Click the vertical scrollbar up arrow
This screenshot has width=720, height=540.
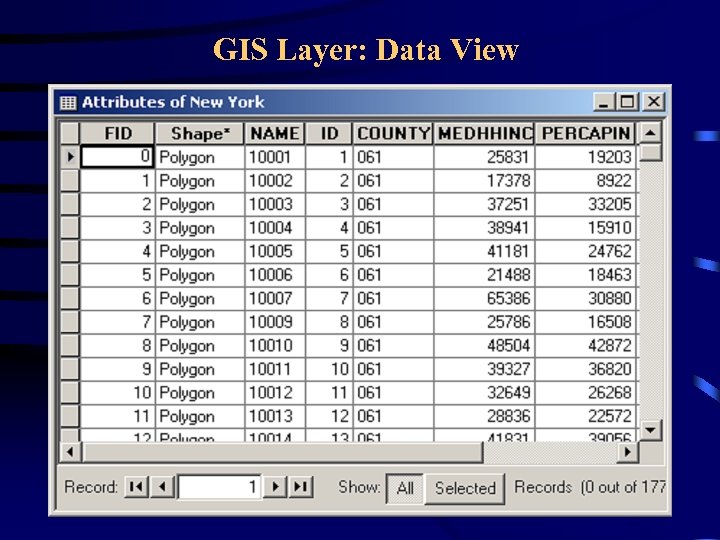pyautogui.click(x=650, y=133)
